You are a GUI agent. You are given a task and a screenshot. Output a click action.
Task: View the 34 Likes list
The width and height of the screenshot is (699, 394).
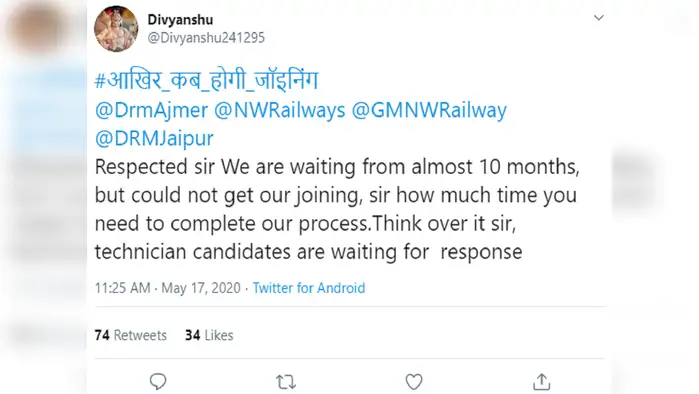coord(209,335)
